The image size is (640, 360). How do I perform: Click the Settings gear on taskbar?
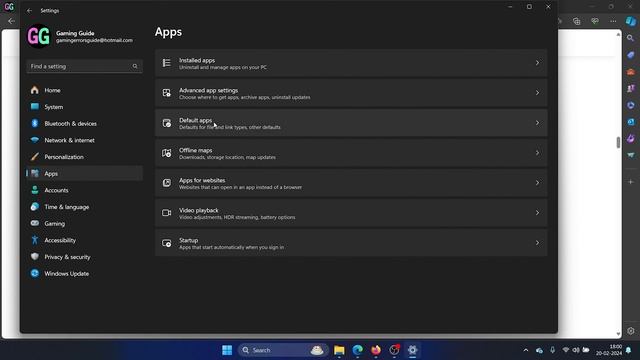pyautogui.click(x=413, y=350)
